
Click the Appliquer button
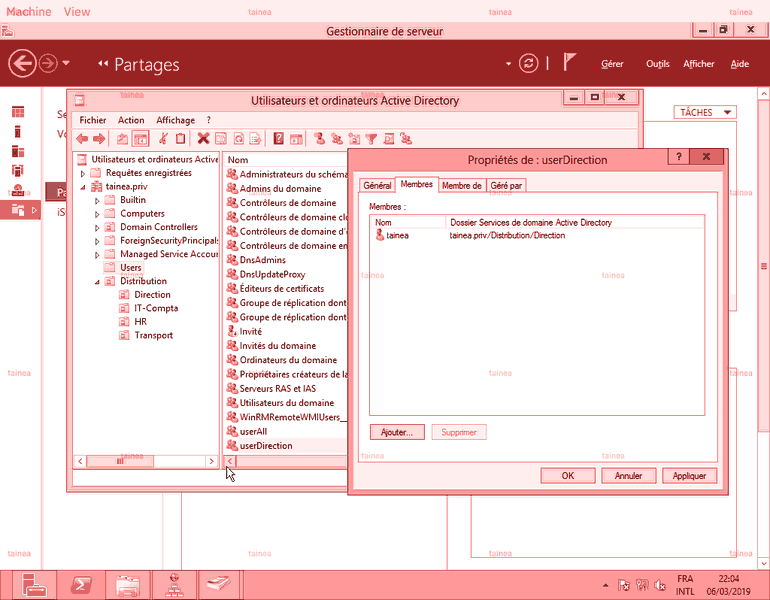click(689, 476)
